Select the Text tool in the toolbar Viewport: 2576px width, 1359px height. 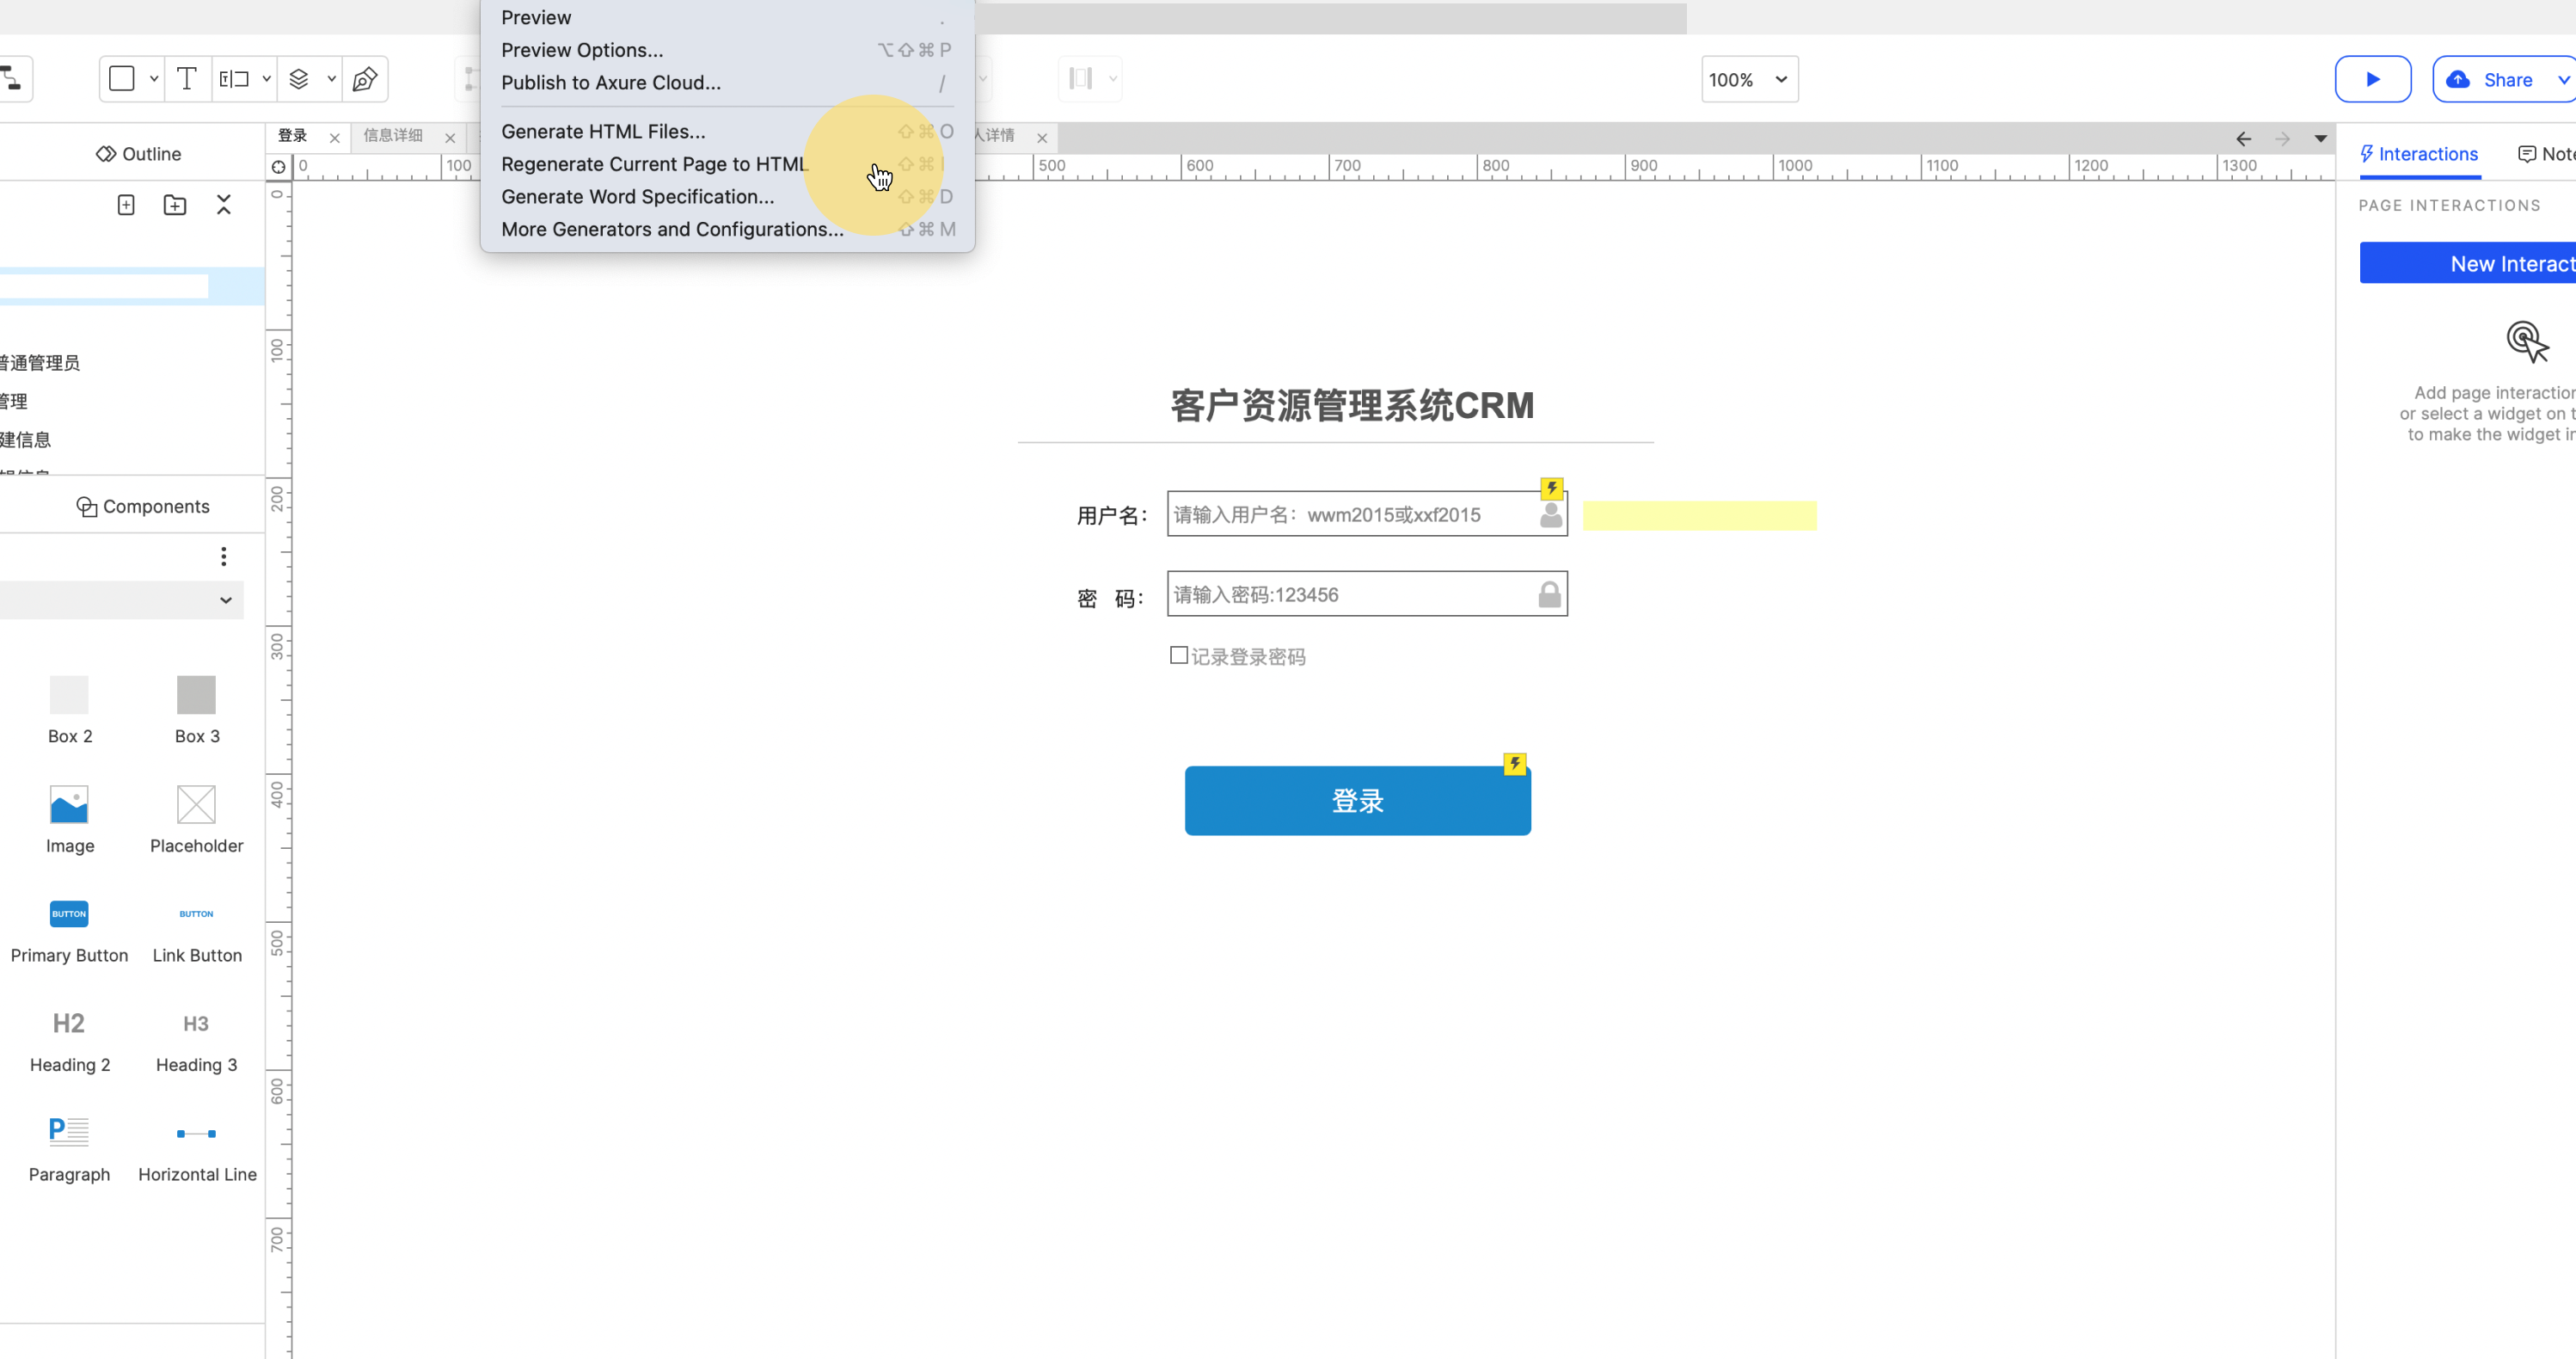coord(186,79)
